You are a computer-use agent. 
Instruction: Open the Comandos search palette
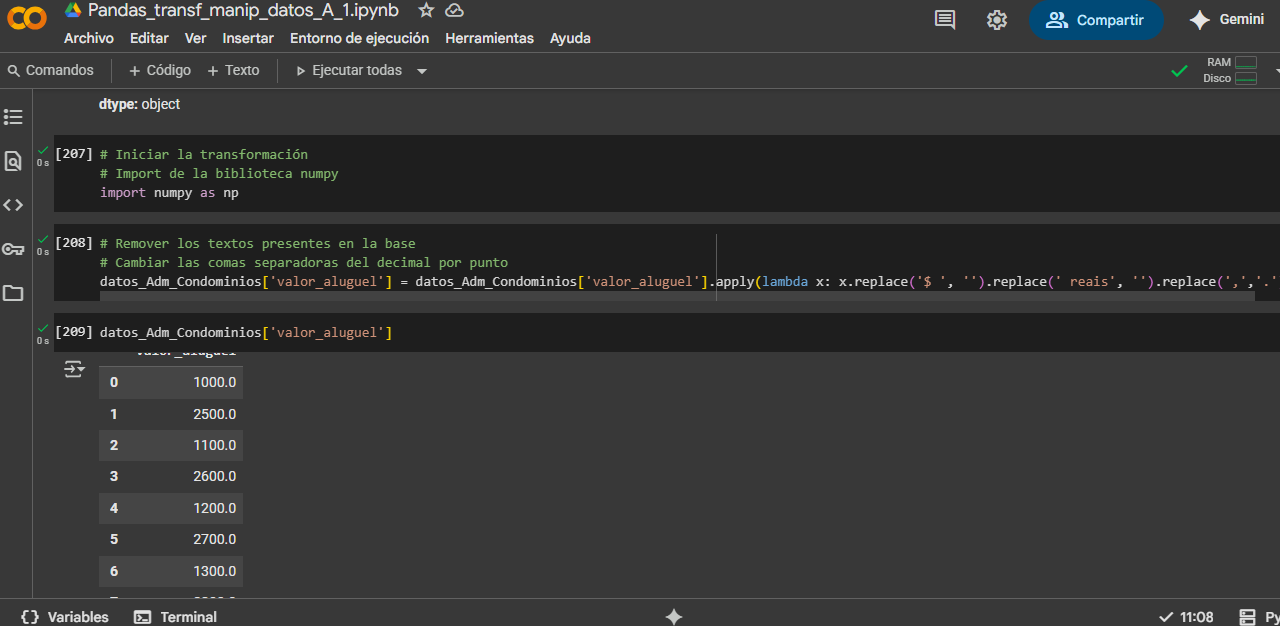[50, 70]
